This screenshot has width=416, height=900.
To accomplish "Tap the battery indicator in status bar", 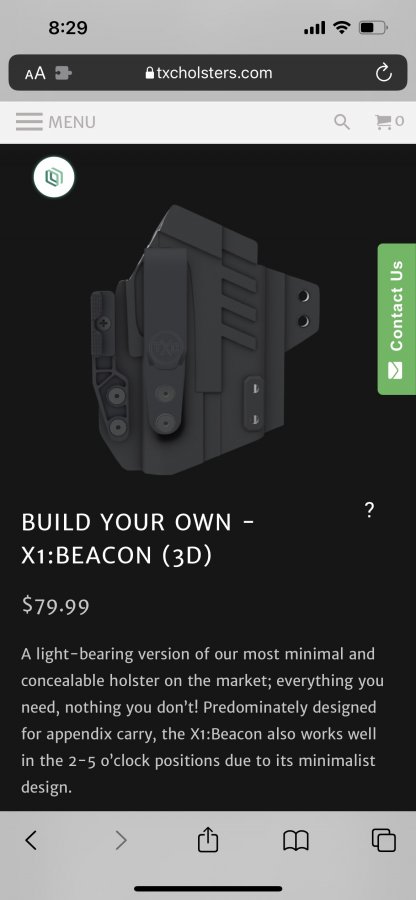I will pos(373,27).
